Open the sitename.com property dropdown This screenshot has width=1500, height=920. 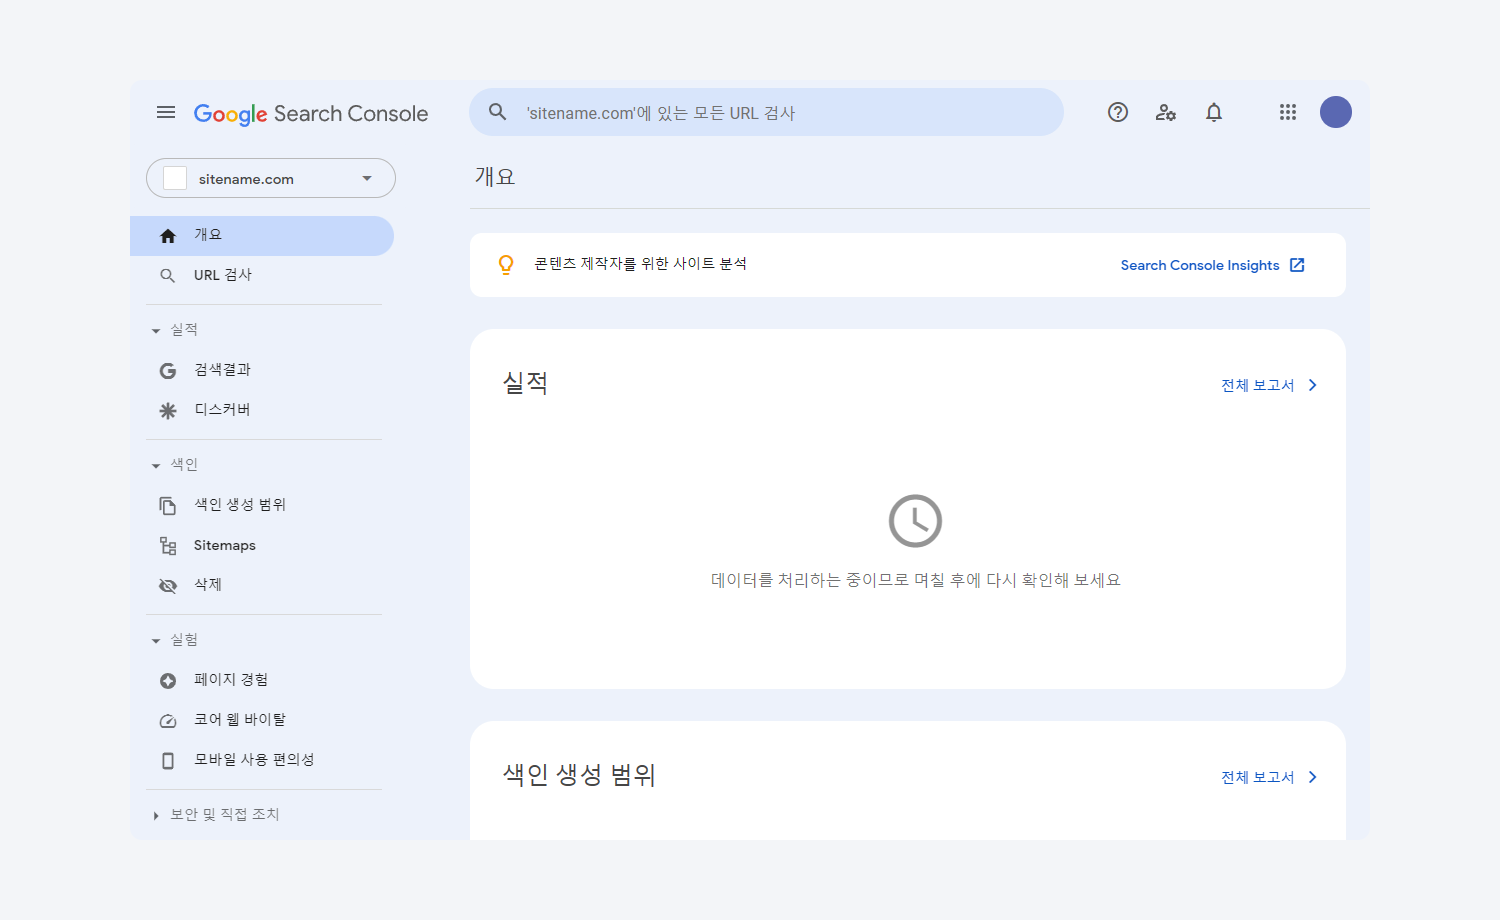tap(270, 179)
